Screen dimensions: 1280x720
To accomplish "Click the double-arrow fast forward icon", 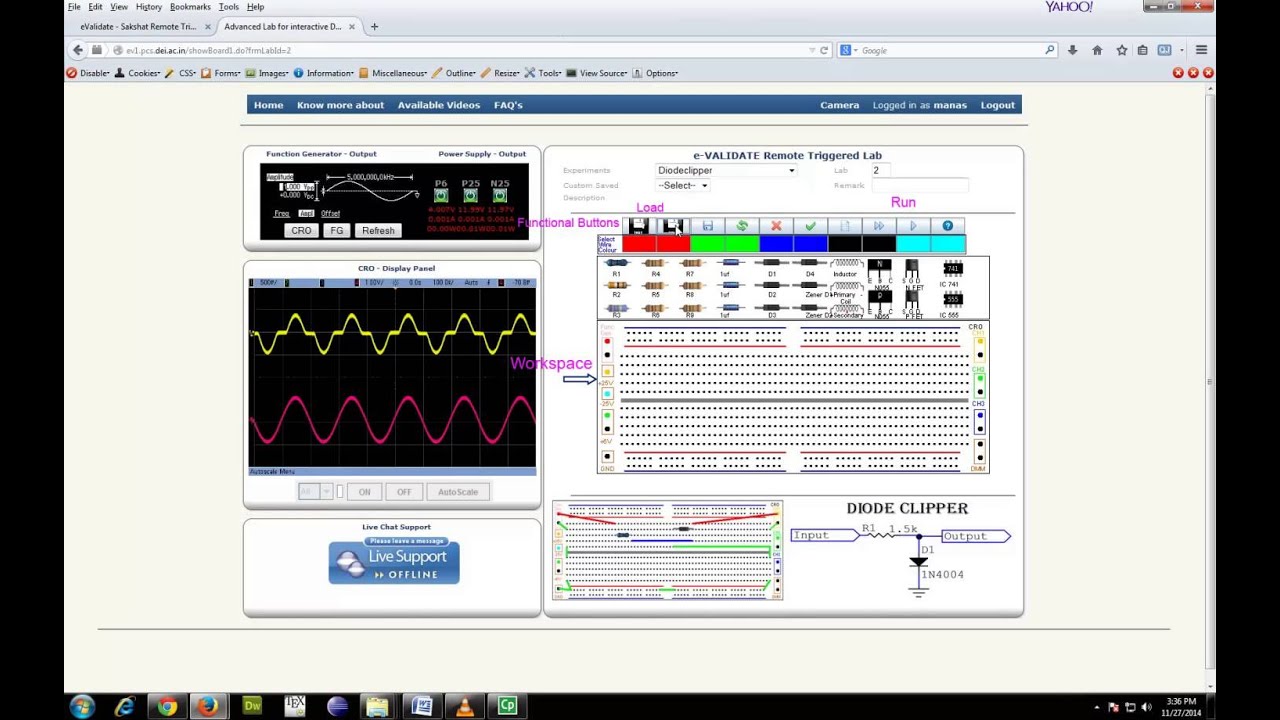I will (879, 226).
